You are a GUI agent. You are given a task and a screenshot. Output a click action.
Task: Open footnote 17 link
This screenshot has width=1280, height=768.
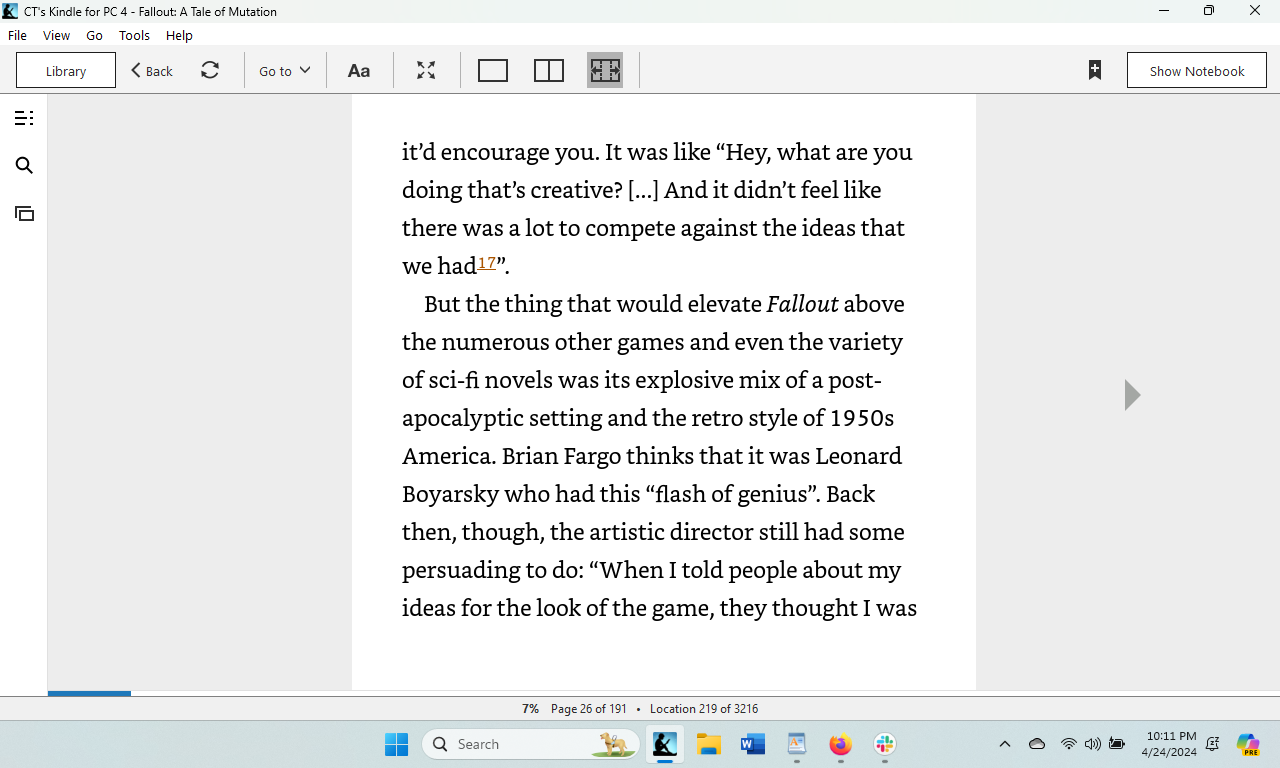486,263
